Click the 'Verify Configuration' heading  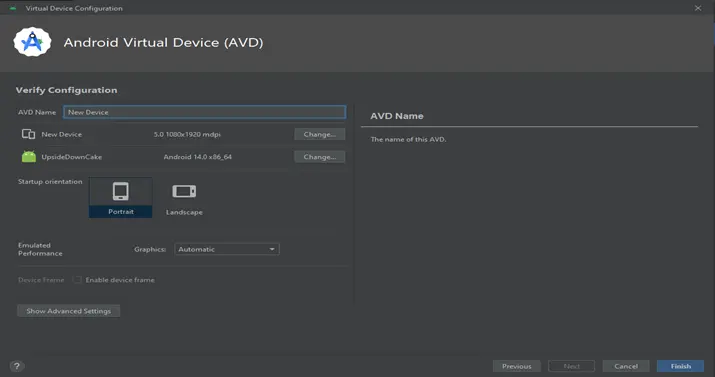point(67,90)
